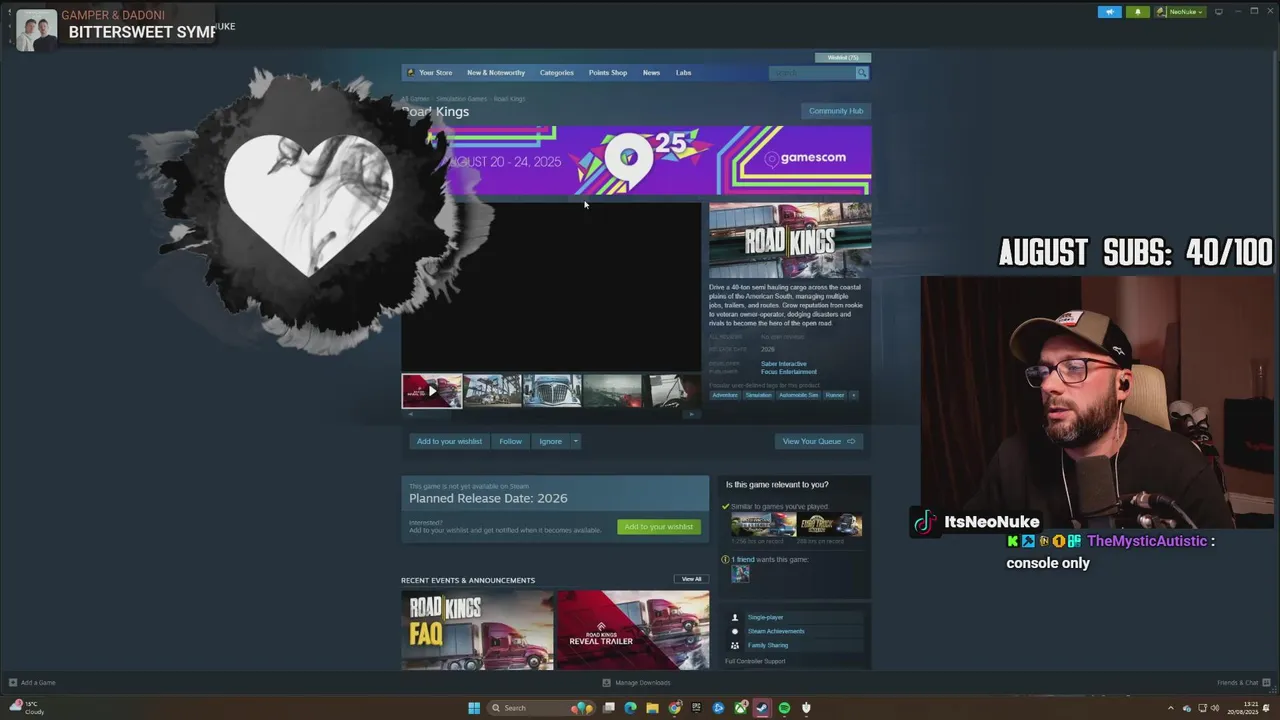The image size is (1280, 720).
Task: Go to Points Shop tab
Action: tap(608, 73)
